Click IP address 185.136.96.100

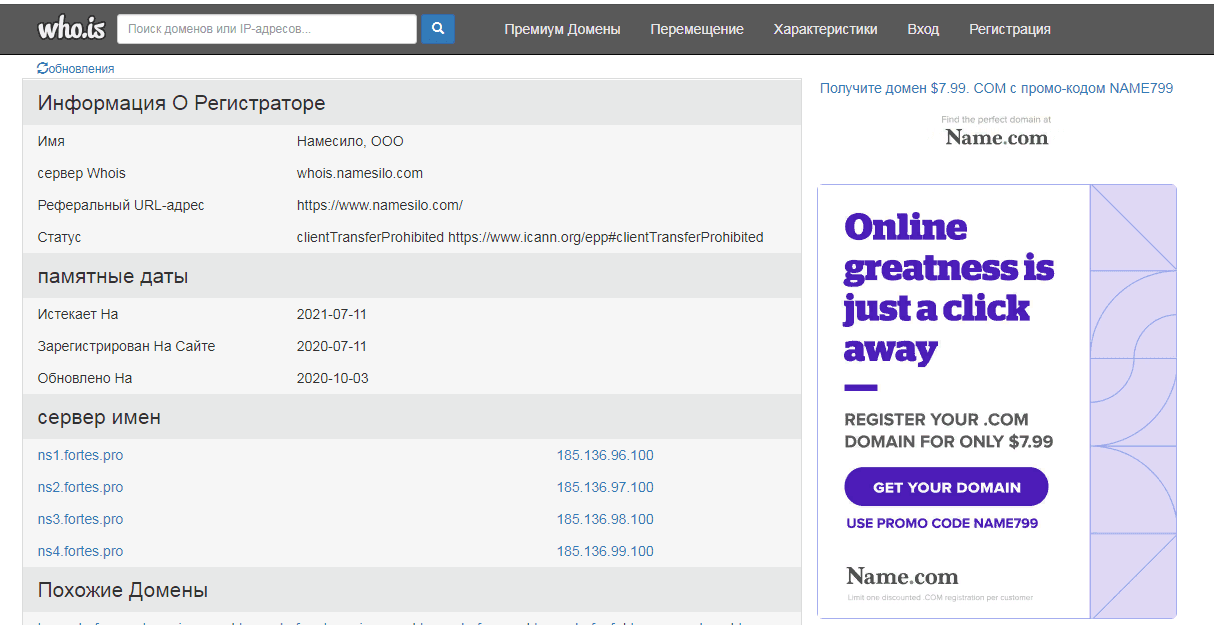[x=605, y=455]
